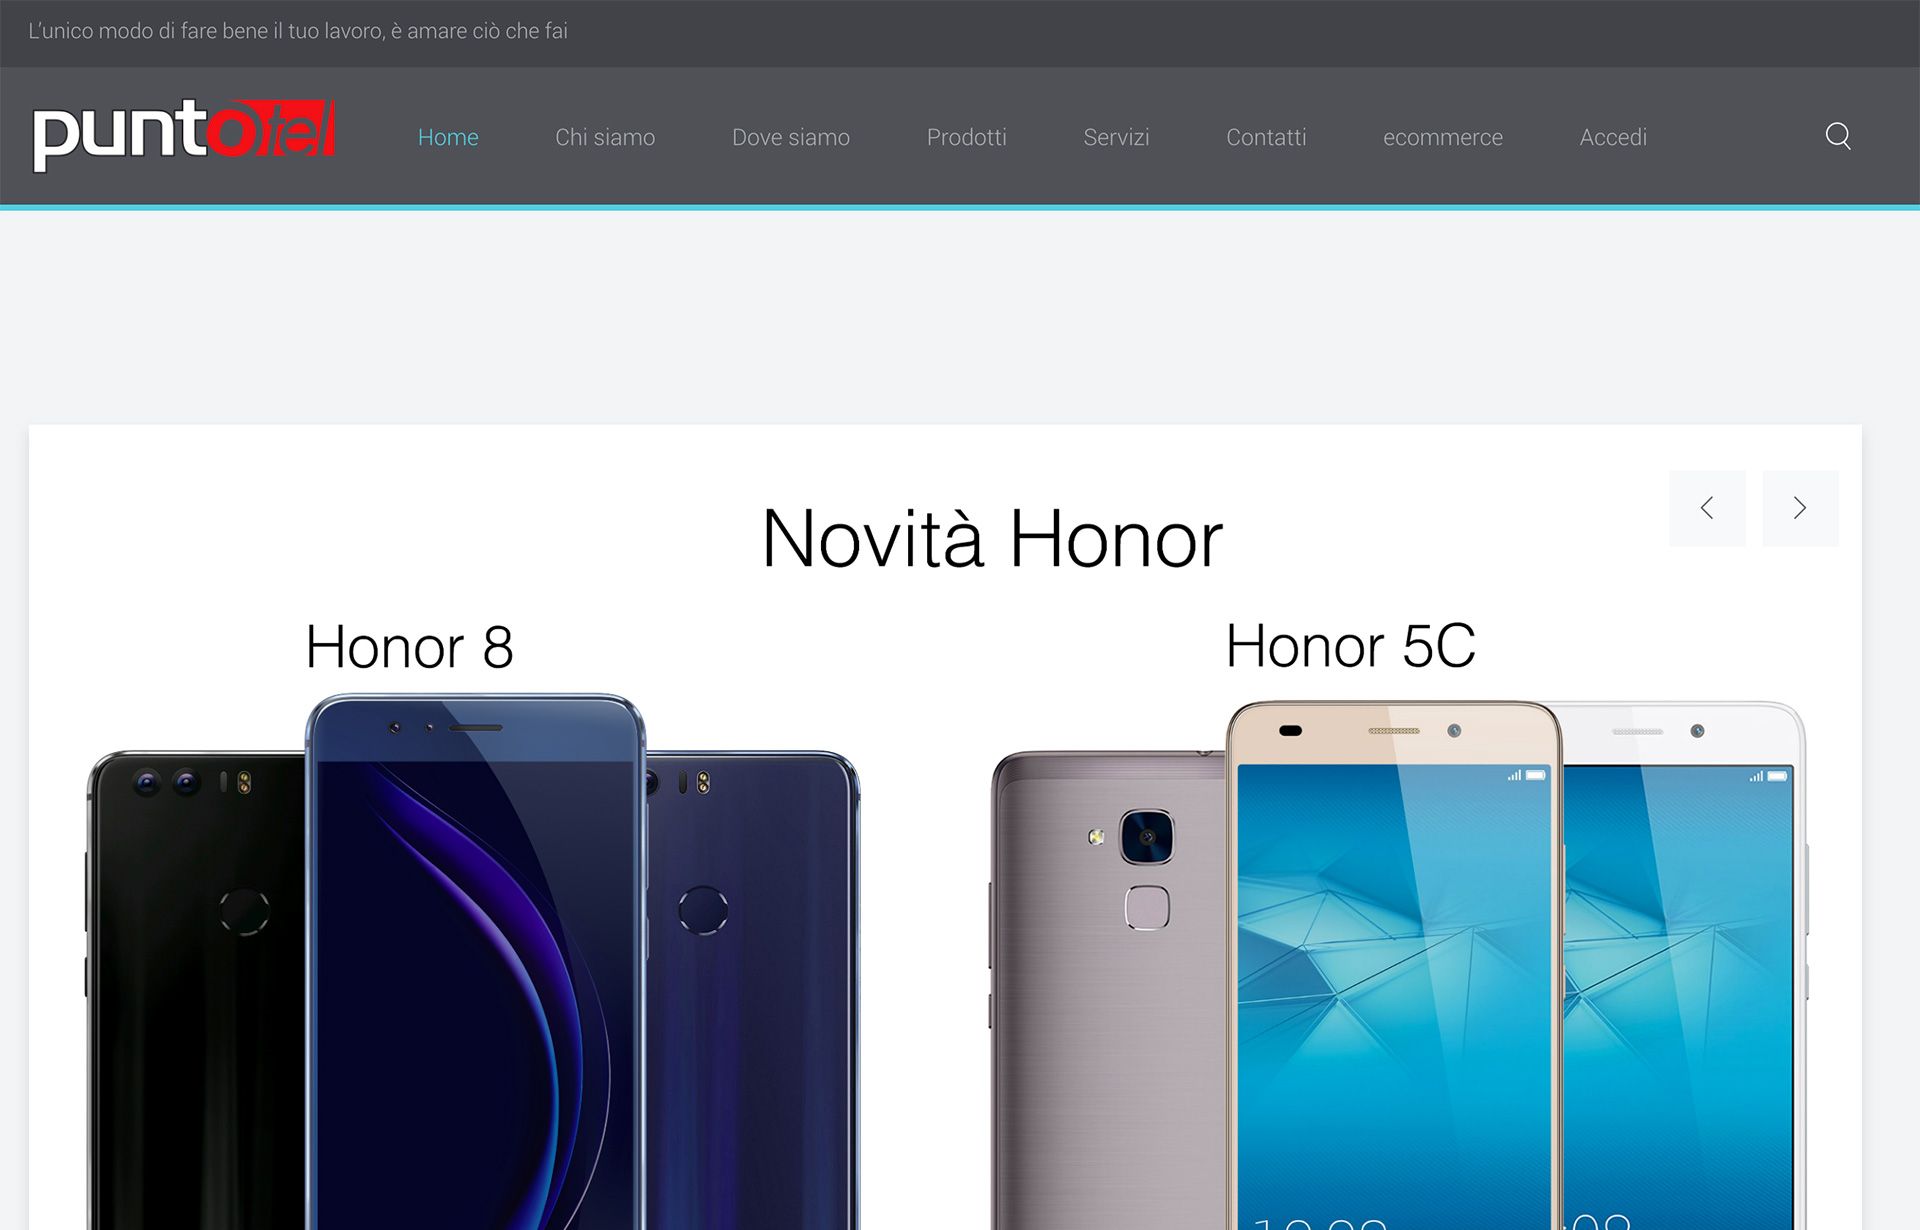1920x1230 pixels.
Task: Click the puntotel logo
Action: [x=184, y=136]
